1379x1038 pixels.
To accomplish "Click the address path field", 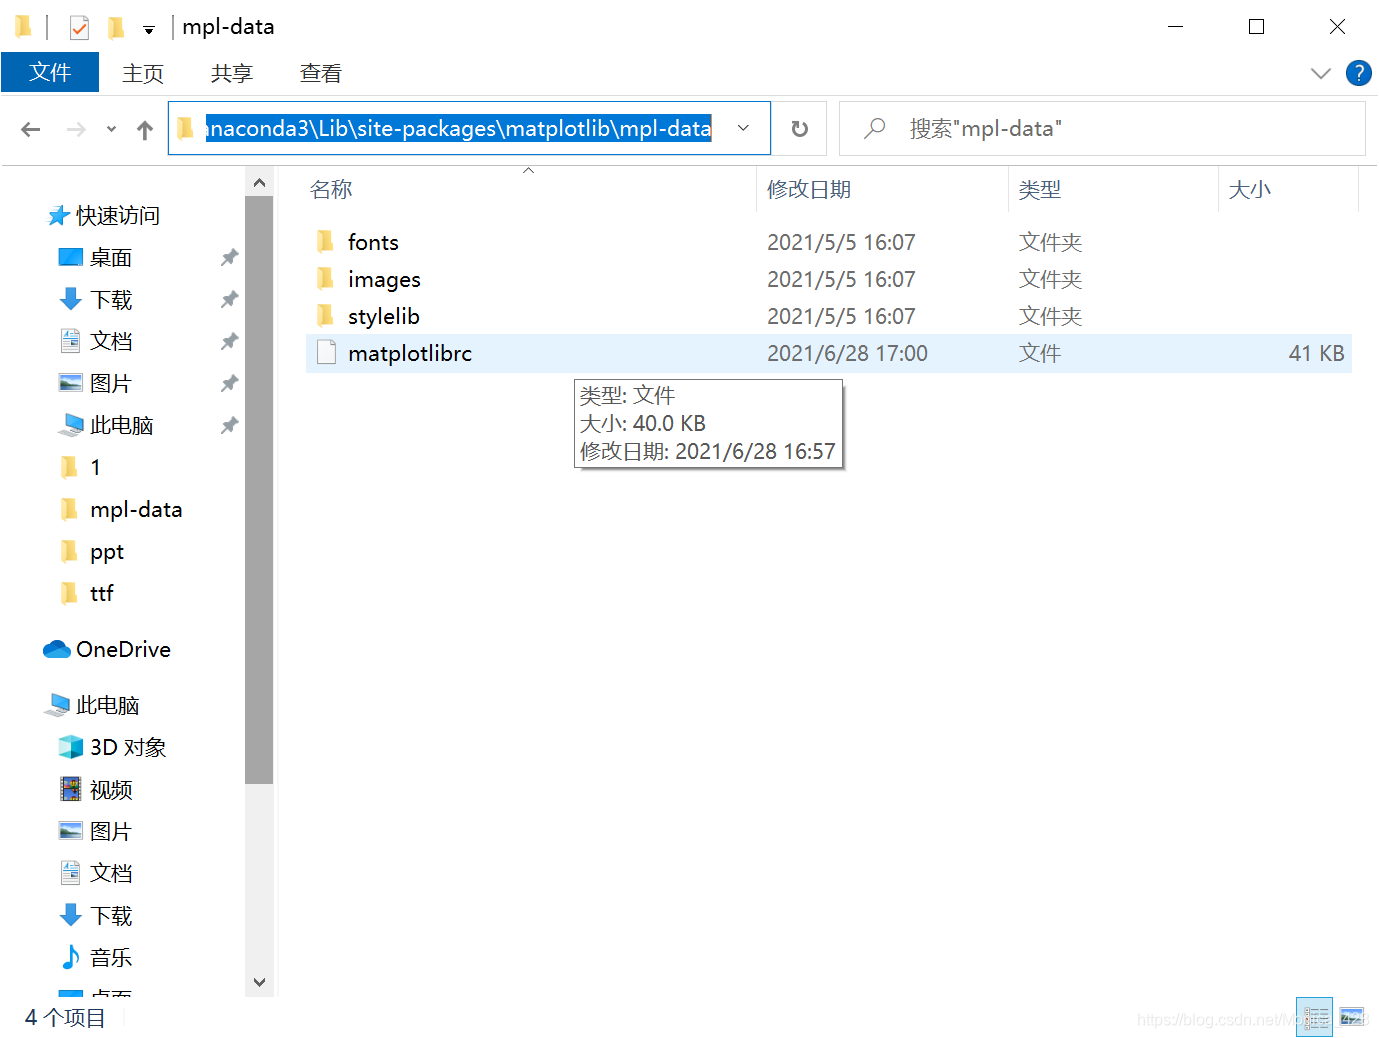I will click(469, 128).
